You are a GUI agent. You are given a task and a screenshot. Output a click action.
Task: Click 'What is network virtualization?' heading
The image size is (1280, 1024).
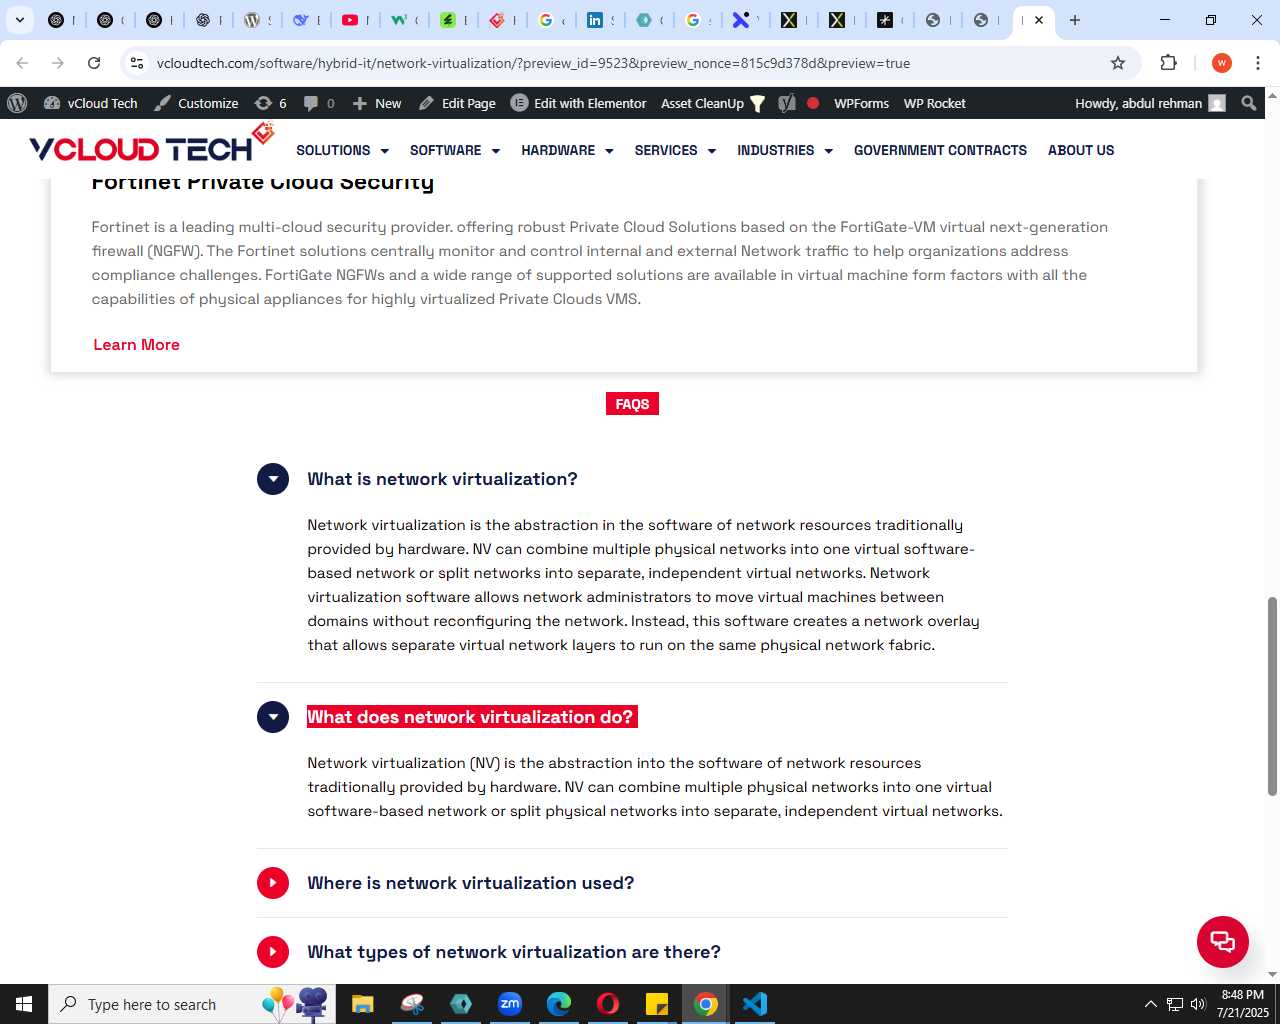[x=442, y=479]
